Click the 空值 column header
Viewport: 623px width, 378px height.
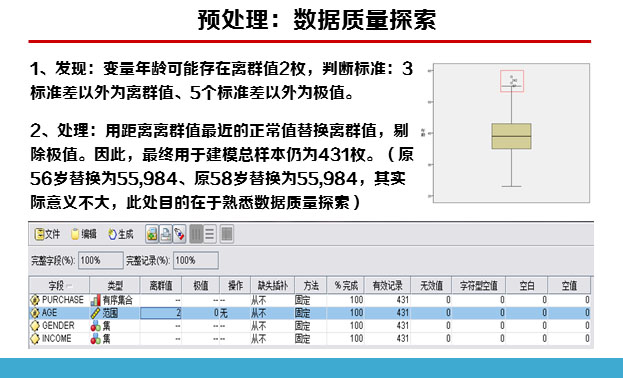[x=569, y=285]
